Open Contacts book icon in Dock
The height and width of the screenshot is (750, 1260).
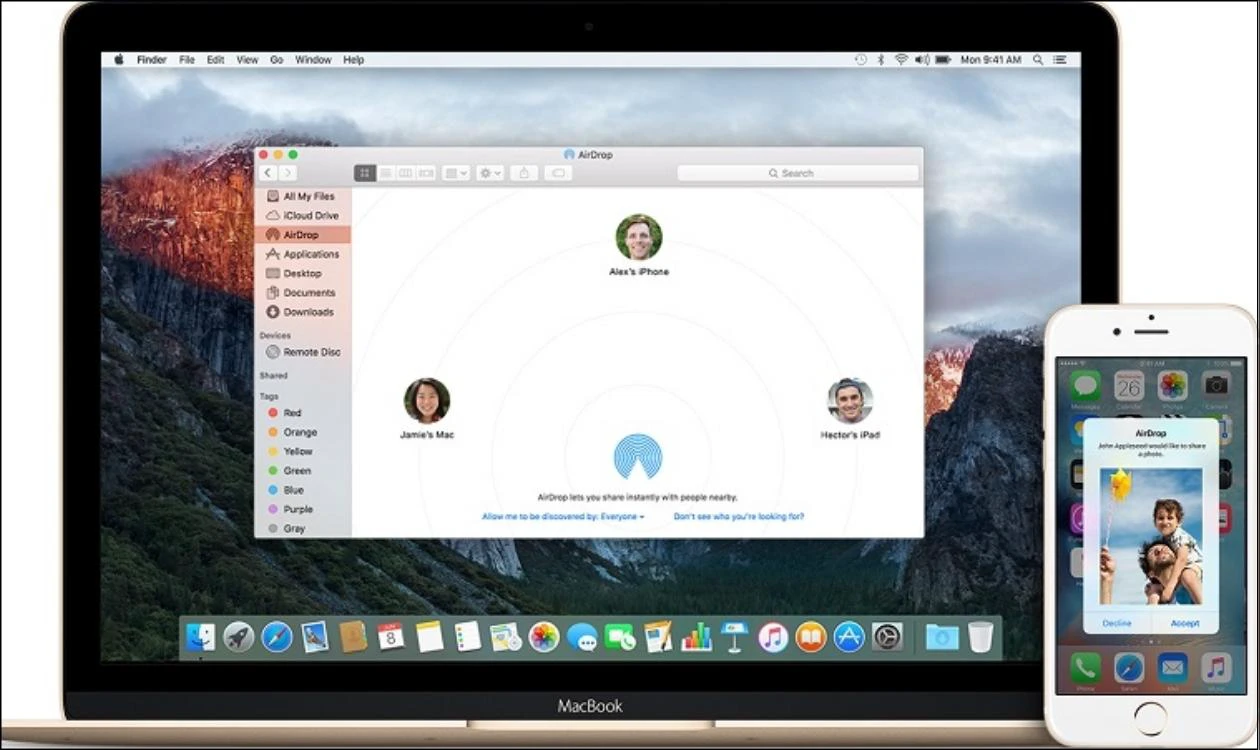(x=353, y=636)
